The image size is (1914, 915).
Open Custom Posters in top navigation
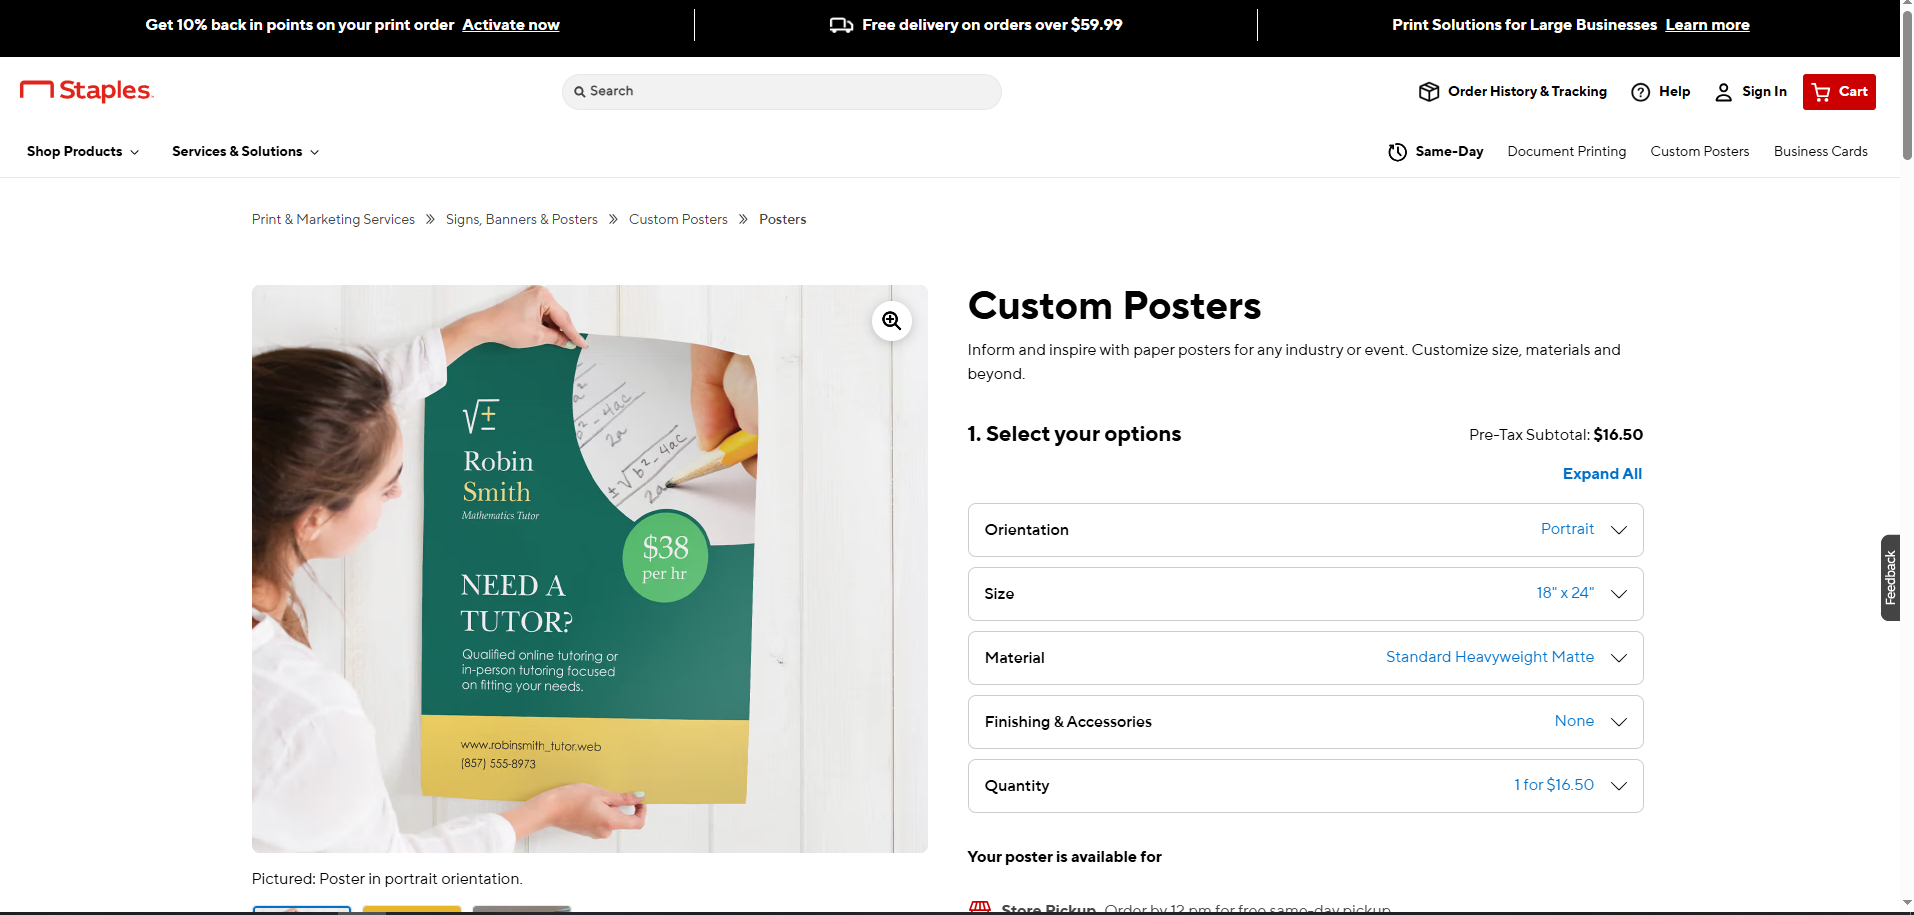1700,152
